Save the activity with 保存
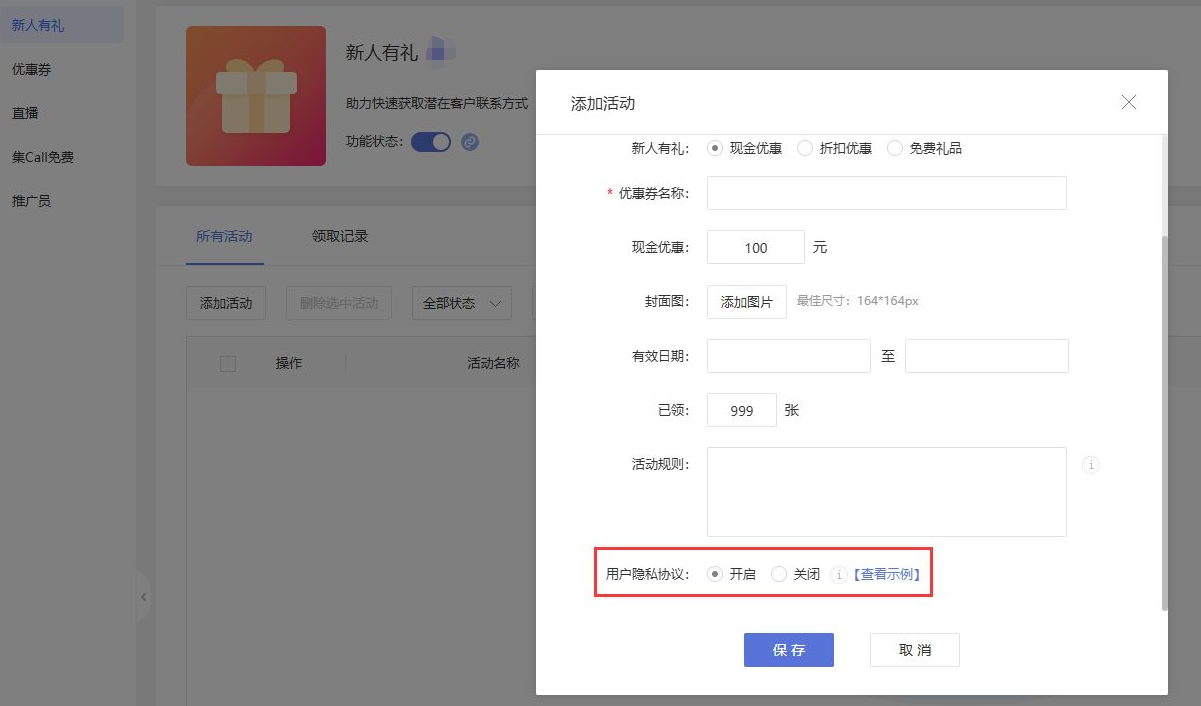 click(789, 650)
